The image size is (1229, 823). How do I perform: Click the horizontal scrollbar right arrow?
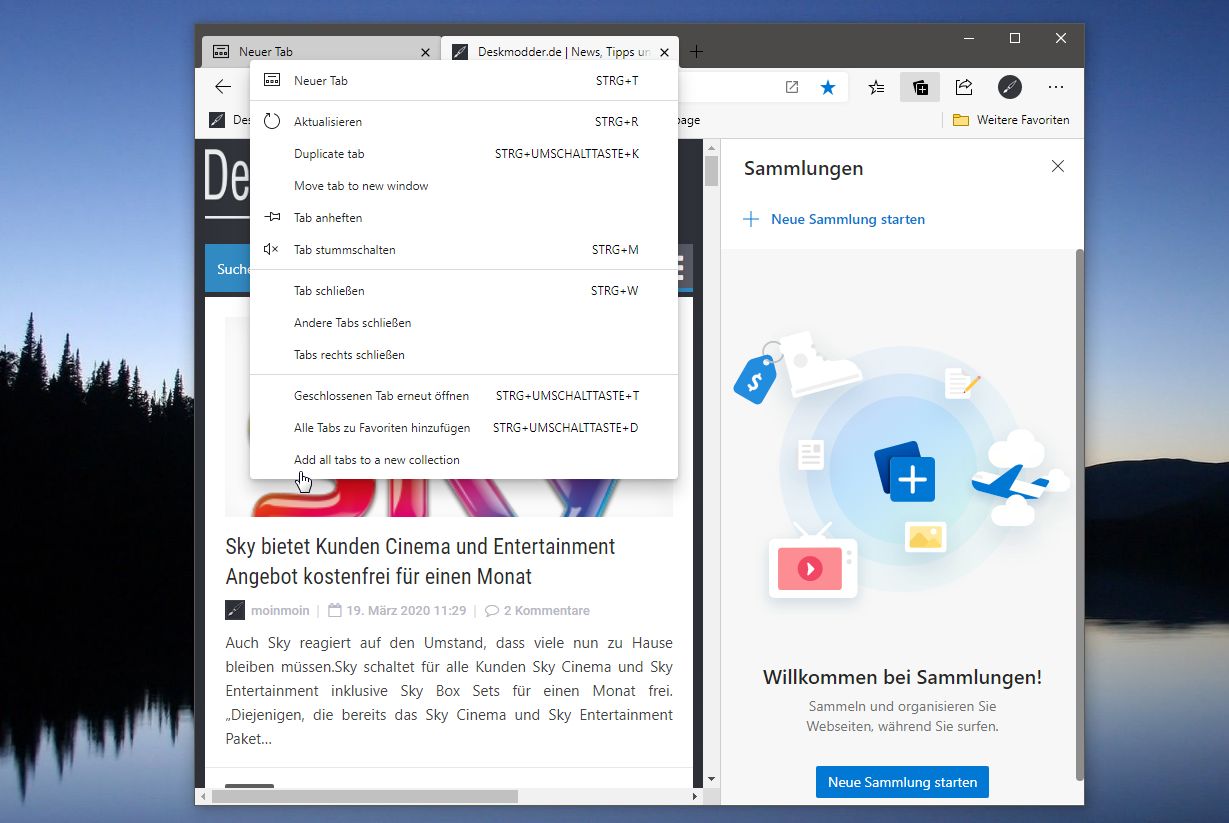point(696,796)
